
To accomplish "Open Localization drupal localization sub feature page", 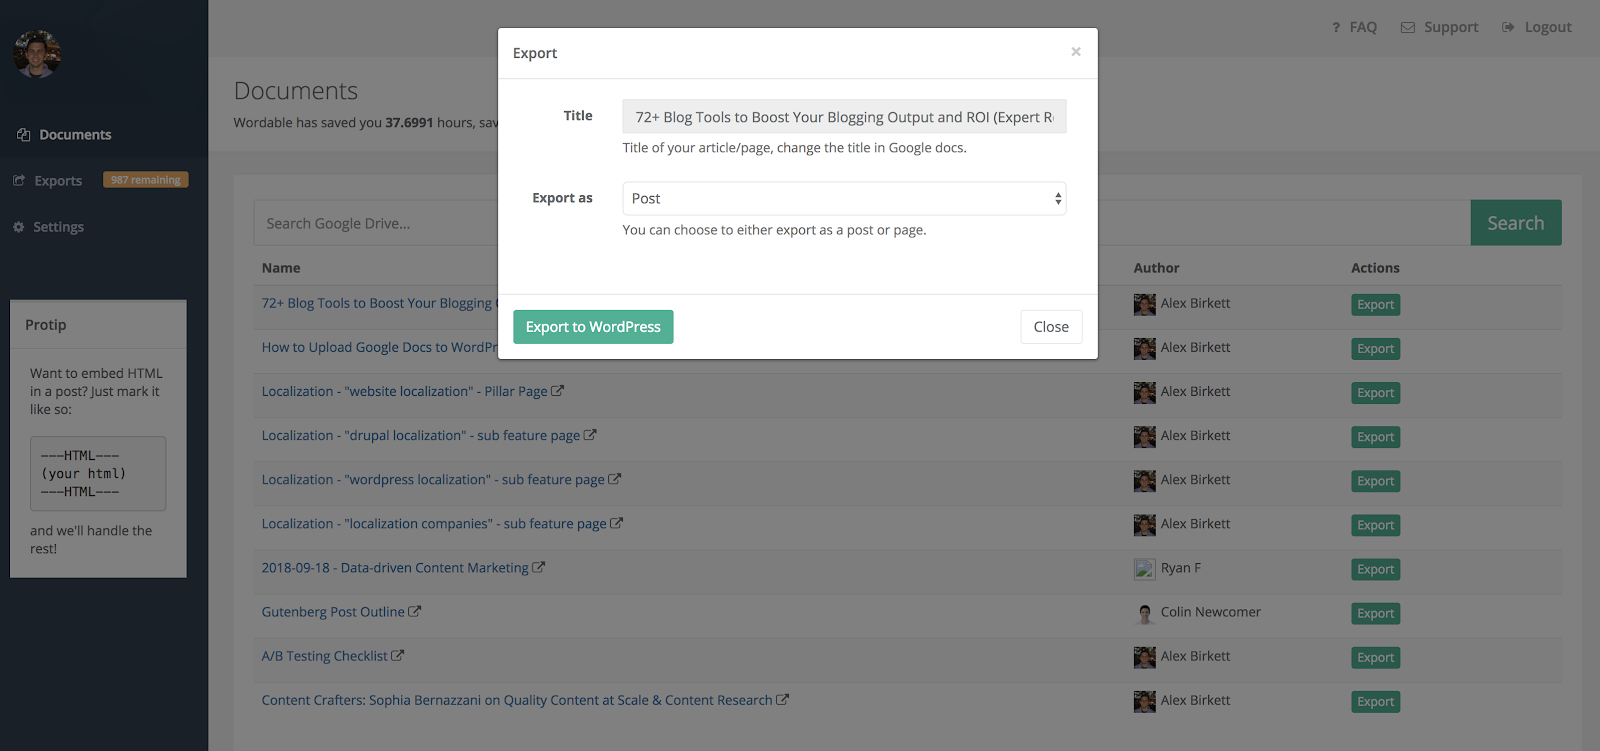I will point(421,435).
